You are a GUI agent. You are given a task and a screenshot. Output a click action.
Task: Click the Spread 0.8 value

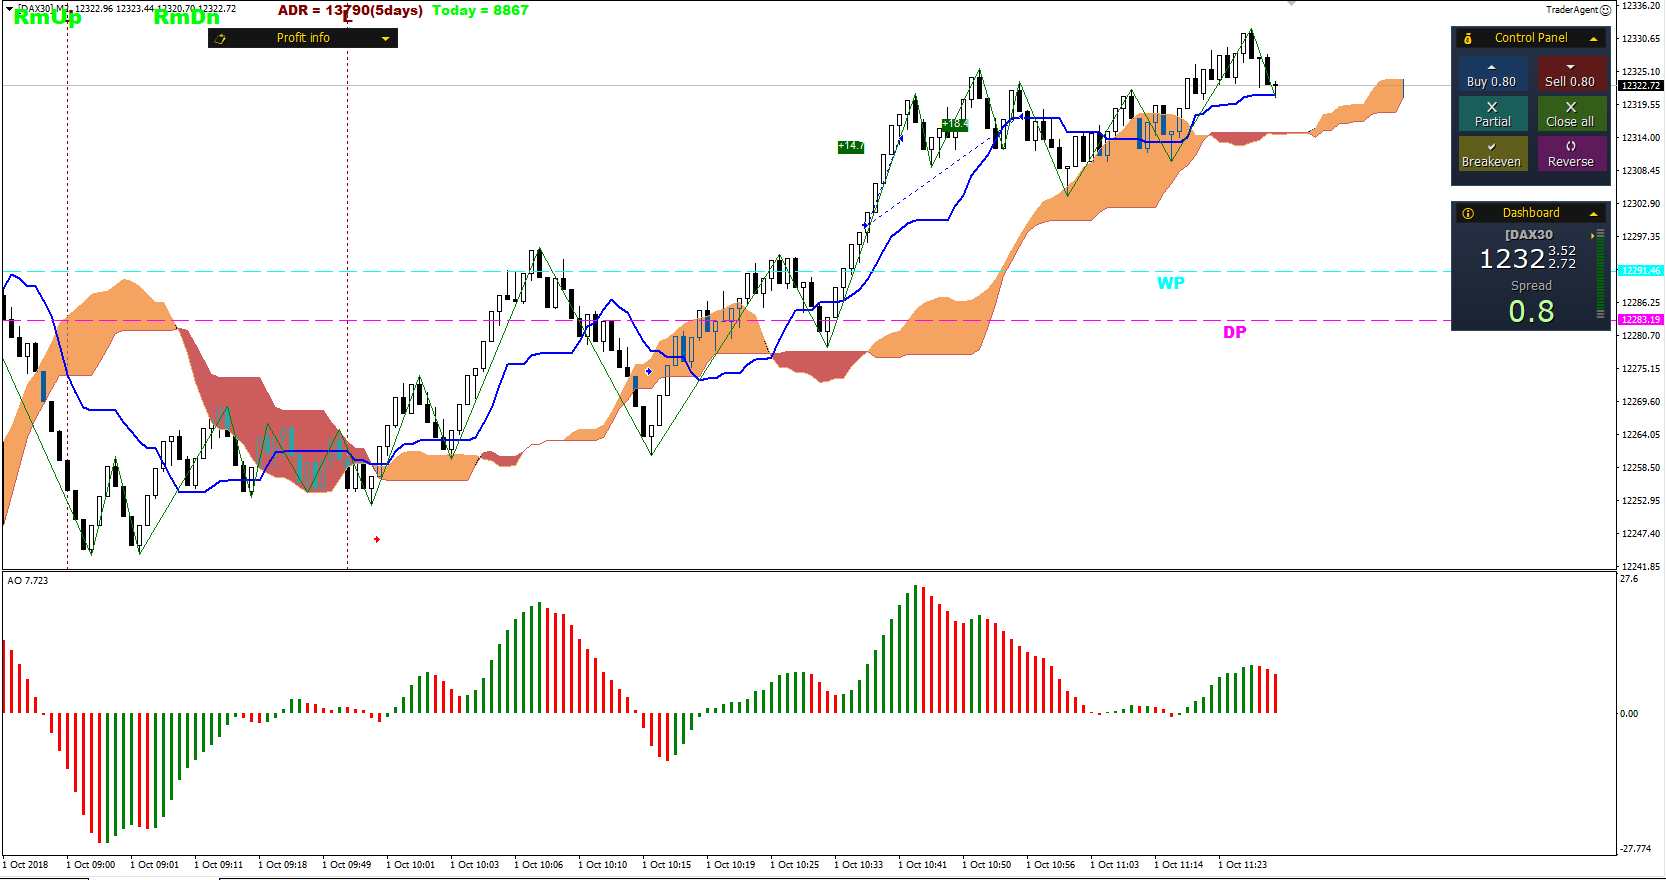(1531, 312)
